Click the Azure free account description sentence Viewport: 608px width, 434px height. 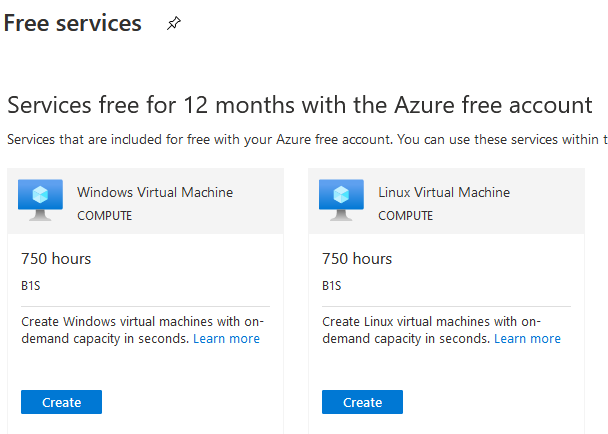(307, 140)
